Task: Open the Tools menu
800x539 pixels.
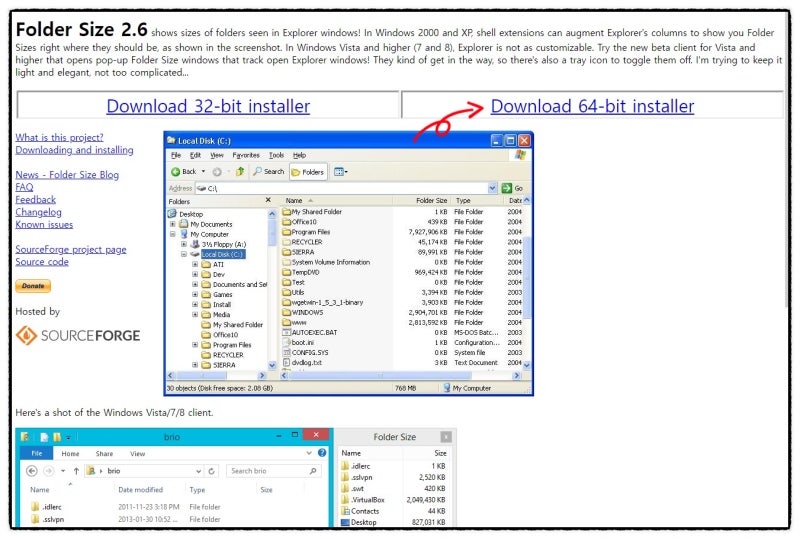Action: [x=277, y=155]
